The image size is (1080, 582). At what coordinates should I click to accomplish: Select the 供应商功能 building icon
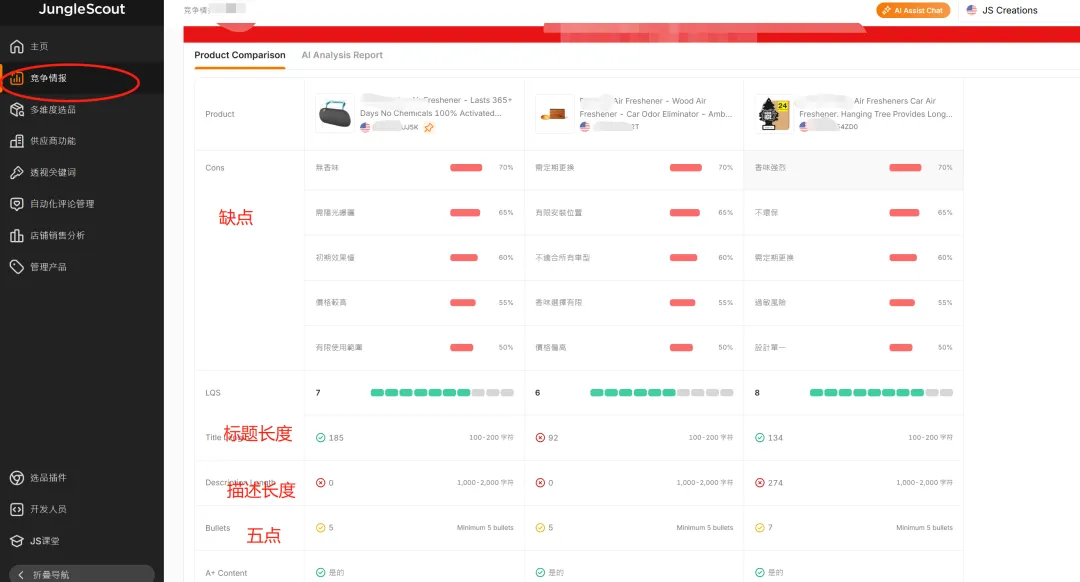coord(17,141)
